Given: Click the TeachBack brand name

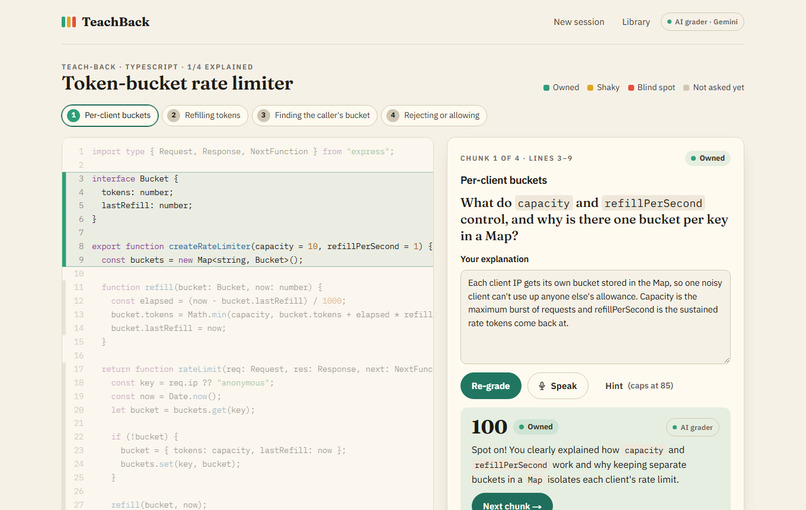Looking at the screenshot, I should pos(116,22).
